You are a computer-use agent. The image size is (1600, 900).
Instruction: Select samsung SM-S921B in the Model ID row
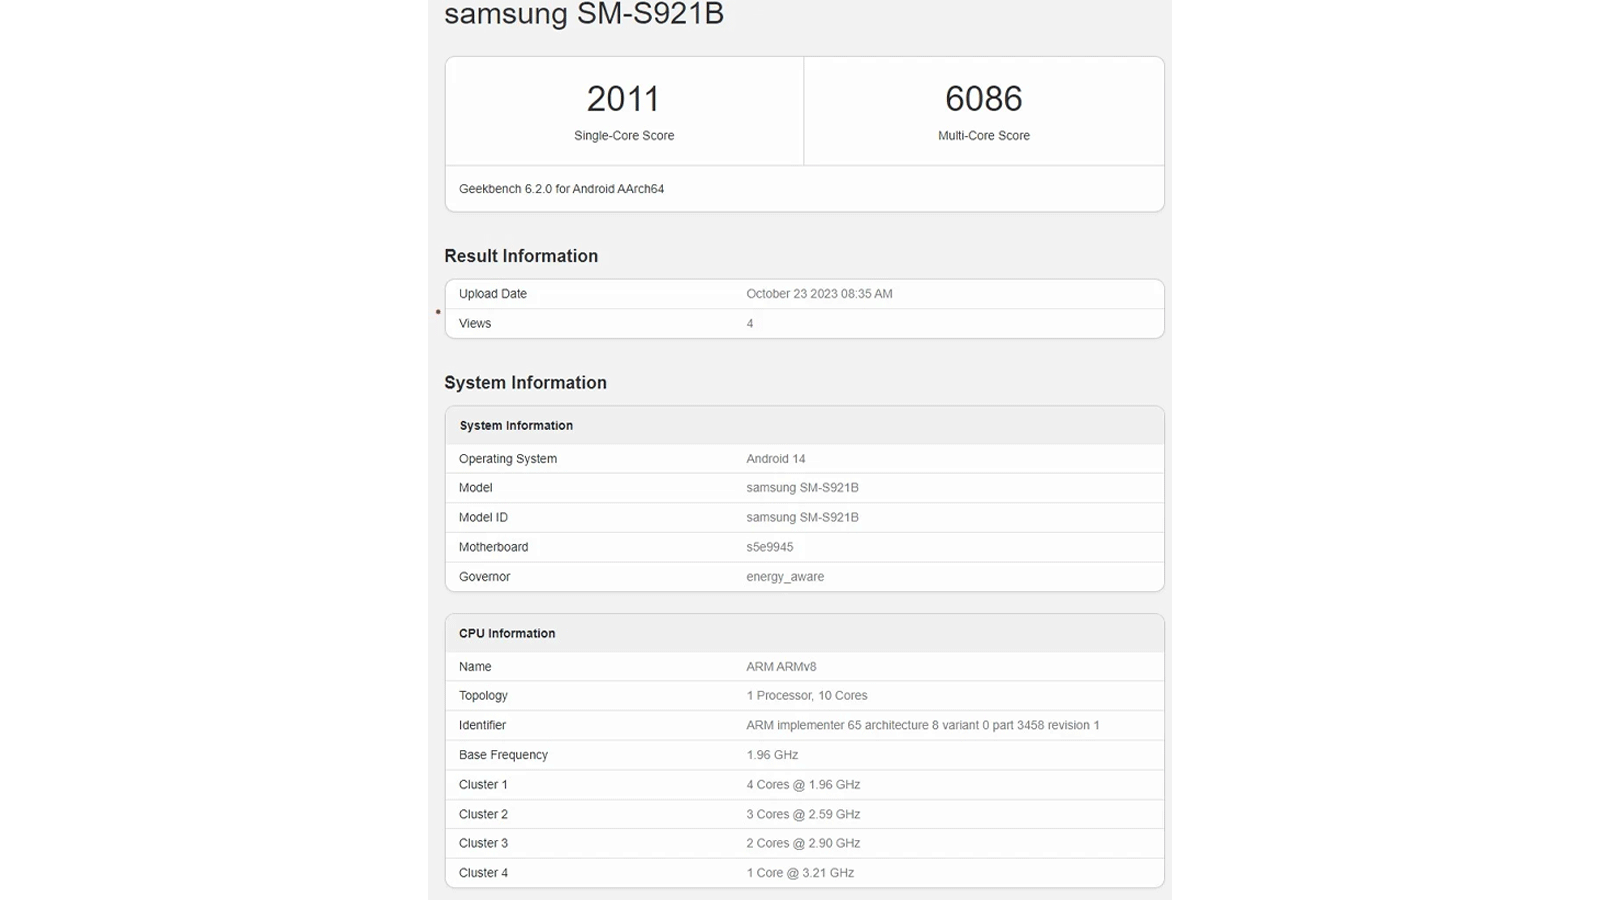802,518
